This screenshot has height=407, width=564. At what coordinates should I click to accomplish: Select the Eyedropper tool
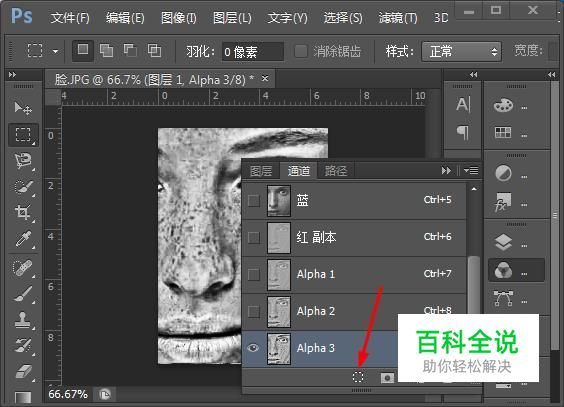[23, 239]
